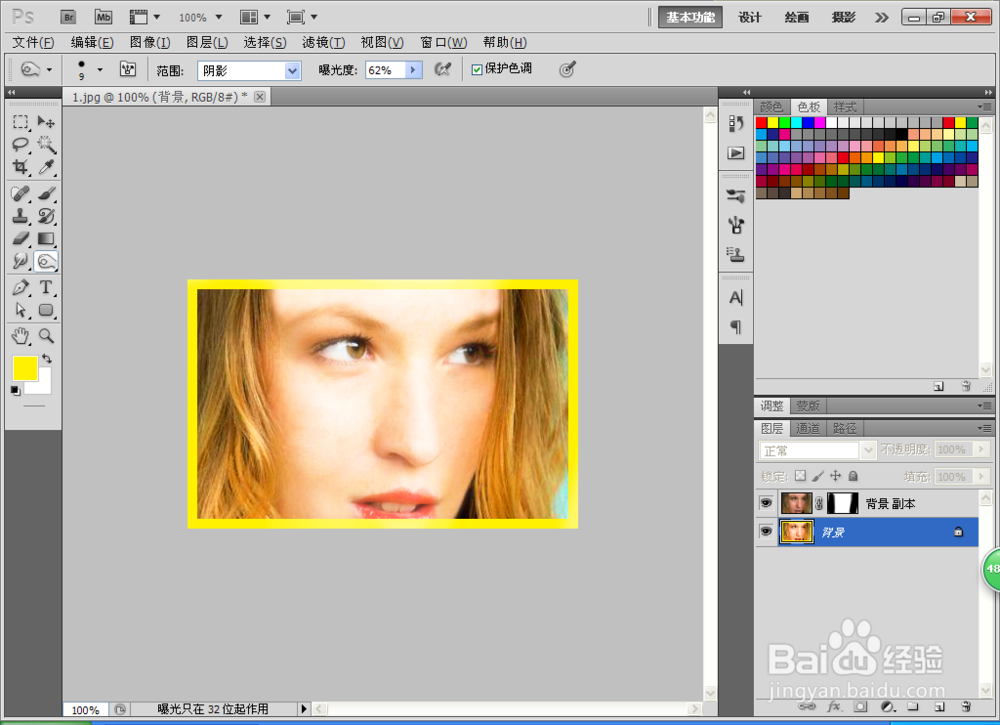
Task: Select the Rectangular Marquee tool
Action: point(20,121)
